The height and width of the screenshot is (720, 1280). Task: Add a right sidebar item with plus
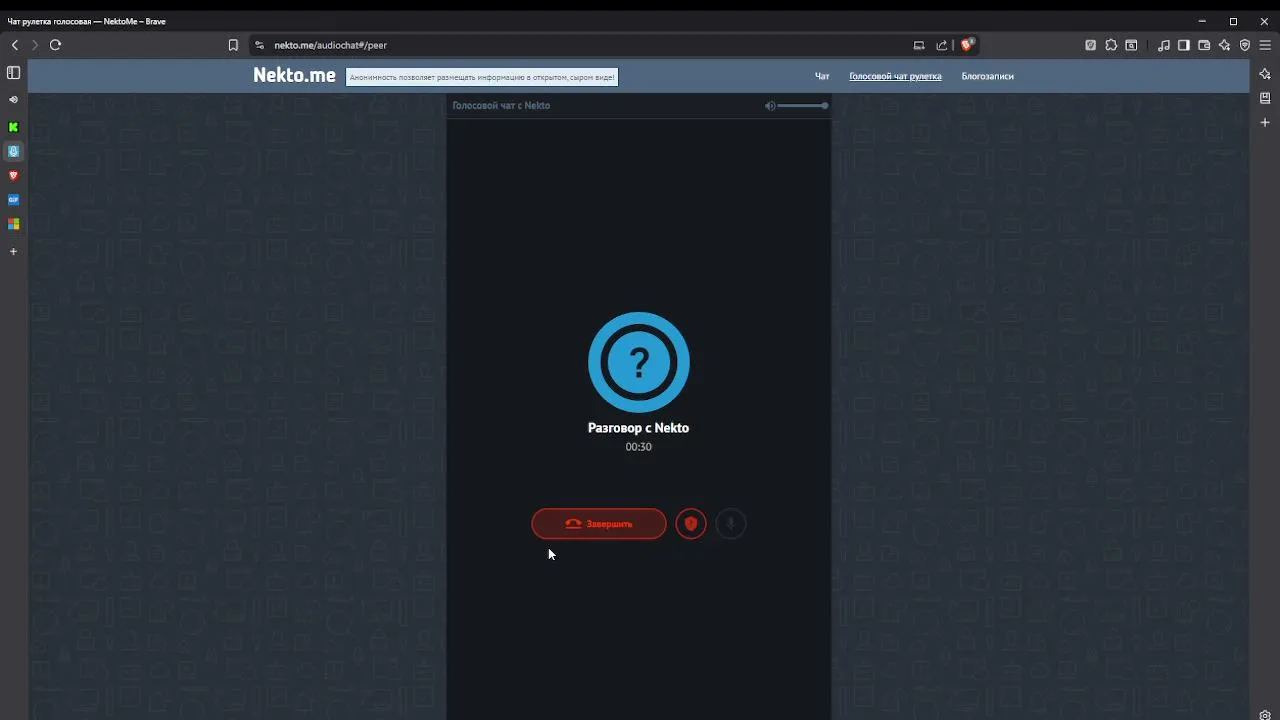coord(1265,122)
